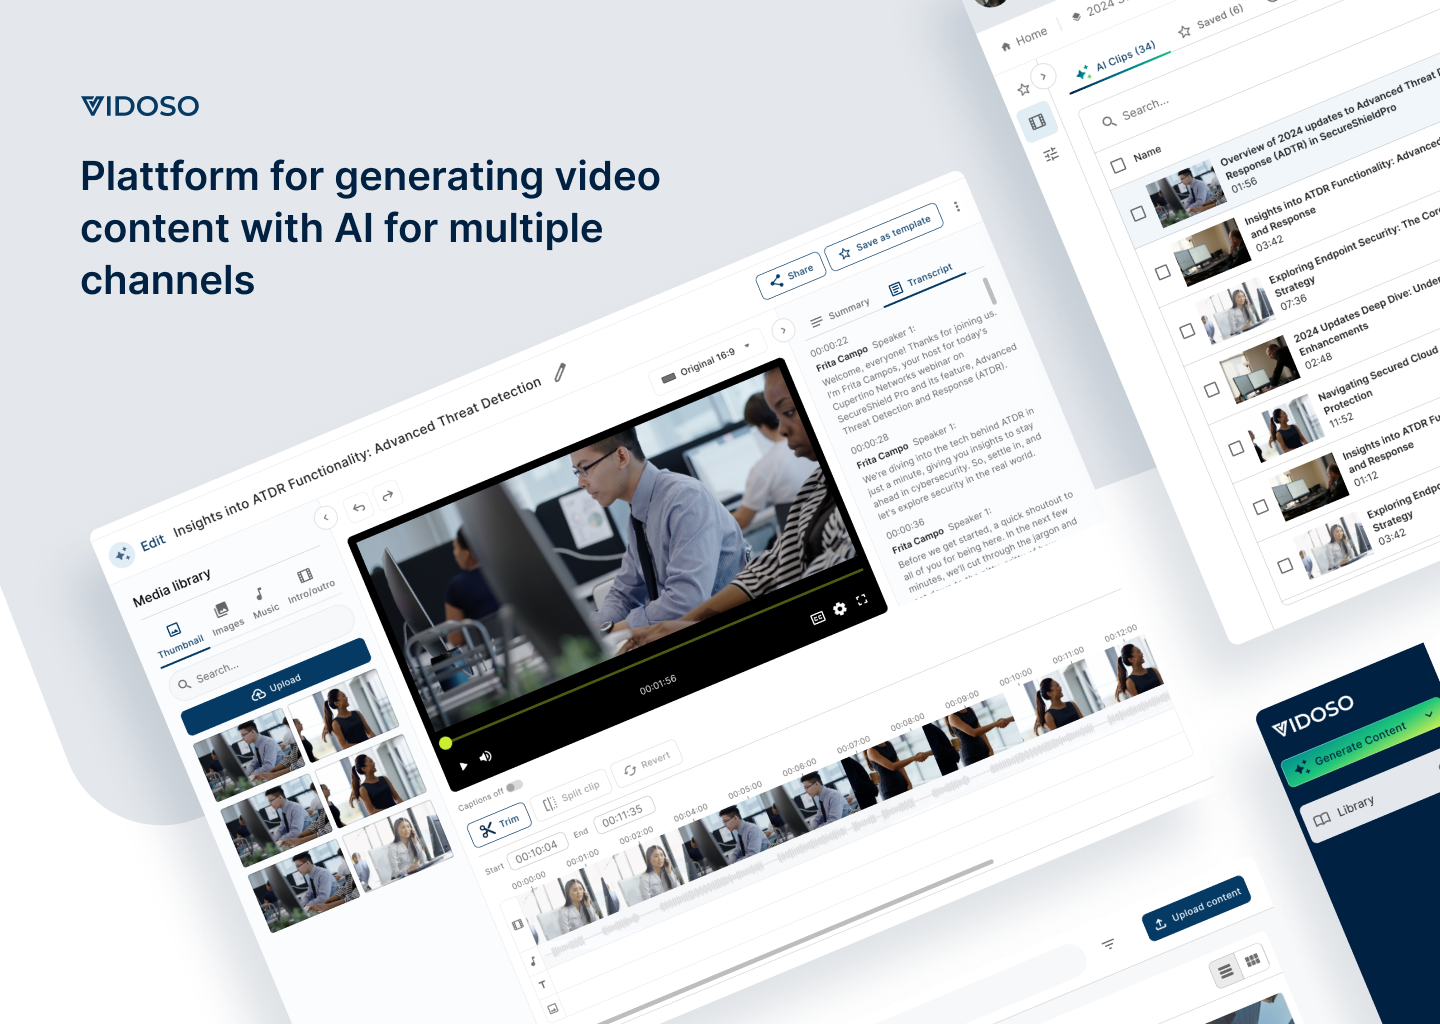Viewport: 1440px width, 1024px height.
Task: Collapse the transcript panel using the chevron
Action: pyautogui.click(x=783, y=330)
